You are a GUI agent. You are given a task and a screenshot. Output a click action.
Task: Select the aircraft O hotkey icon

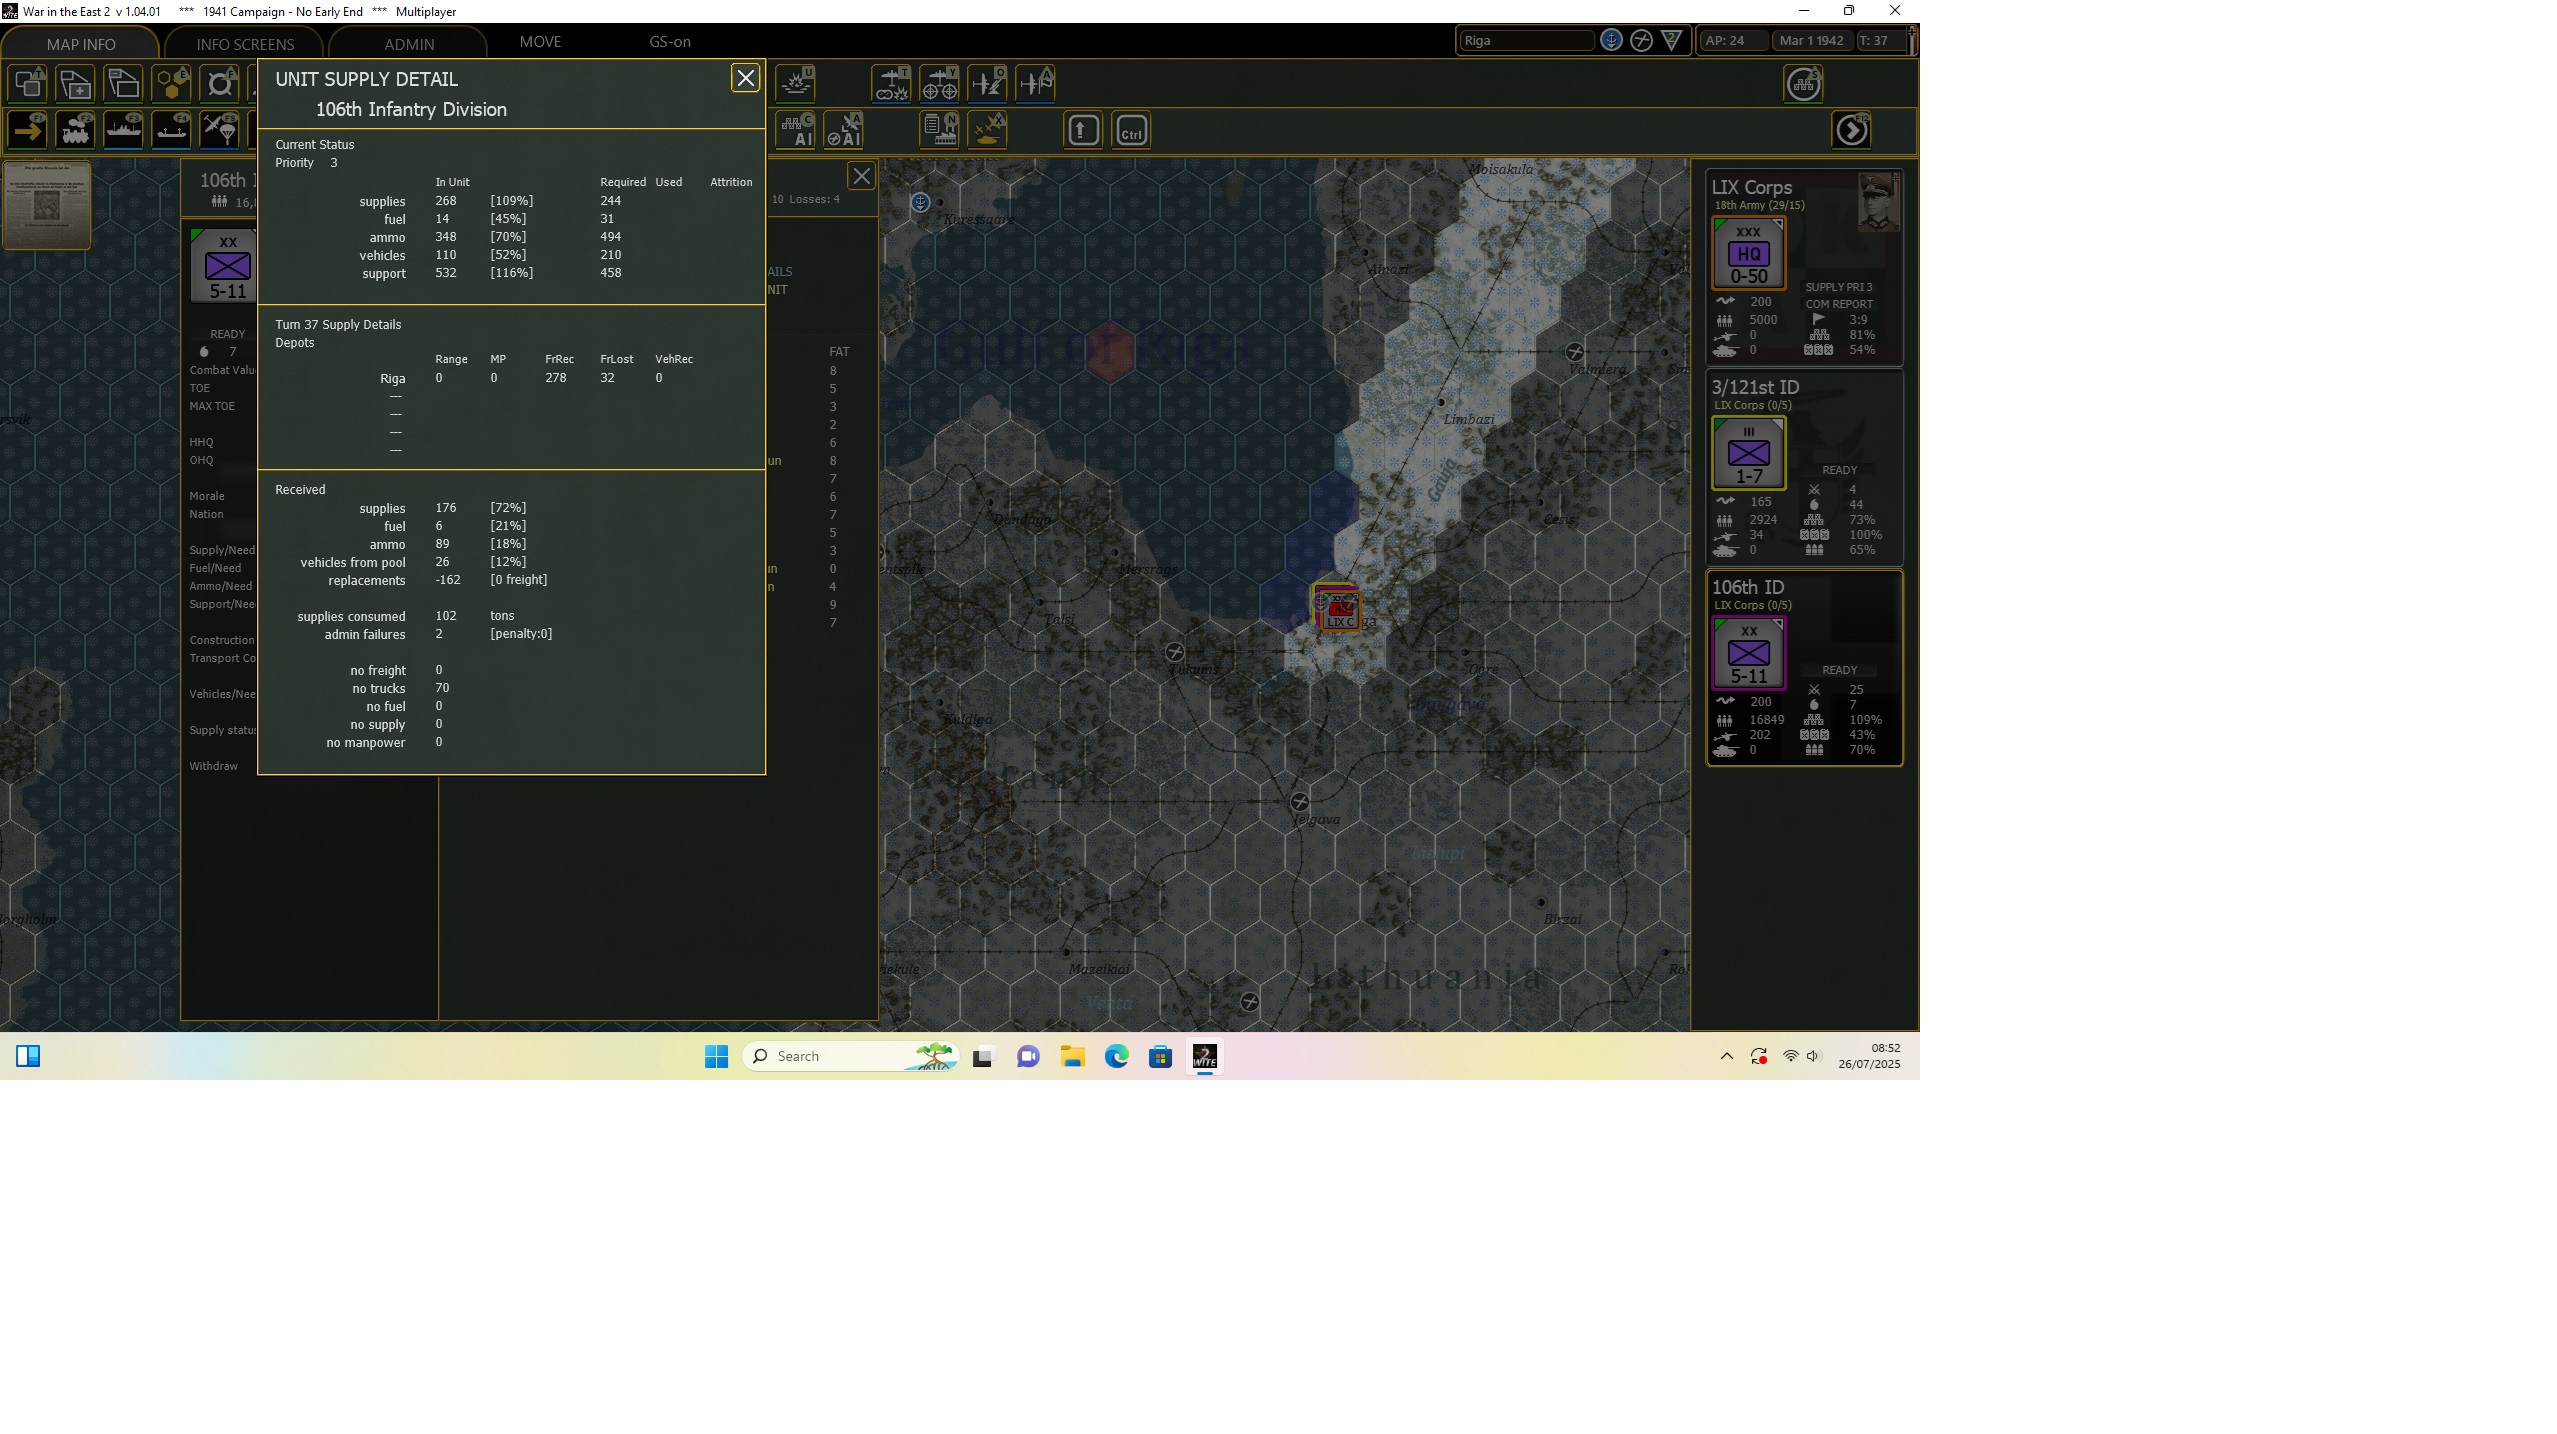[987, 83]
